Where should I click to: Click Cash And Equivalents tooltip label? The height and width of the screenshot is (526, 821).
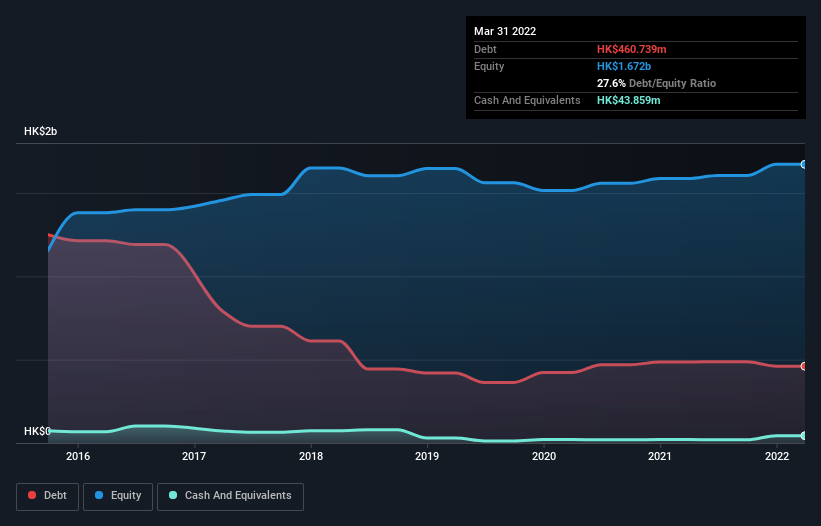(x=527, y=100)
